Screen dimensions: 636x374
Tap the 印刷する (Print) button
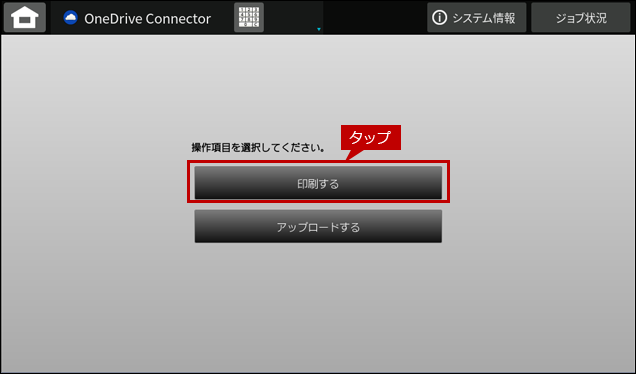pyautogui.click(x=318, y=183)
